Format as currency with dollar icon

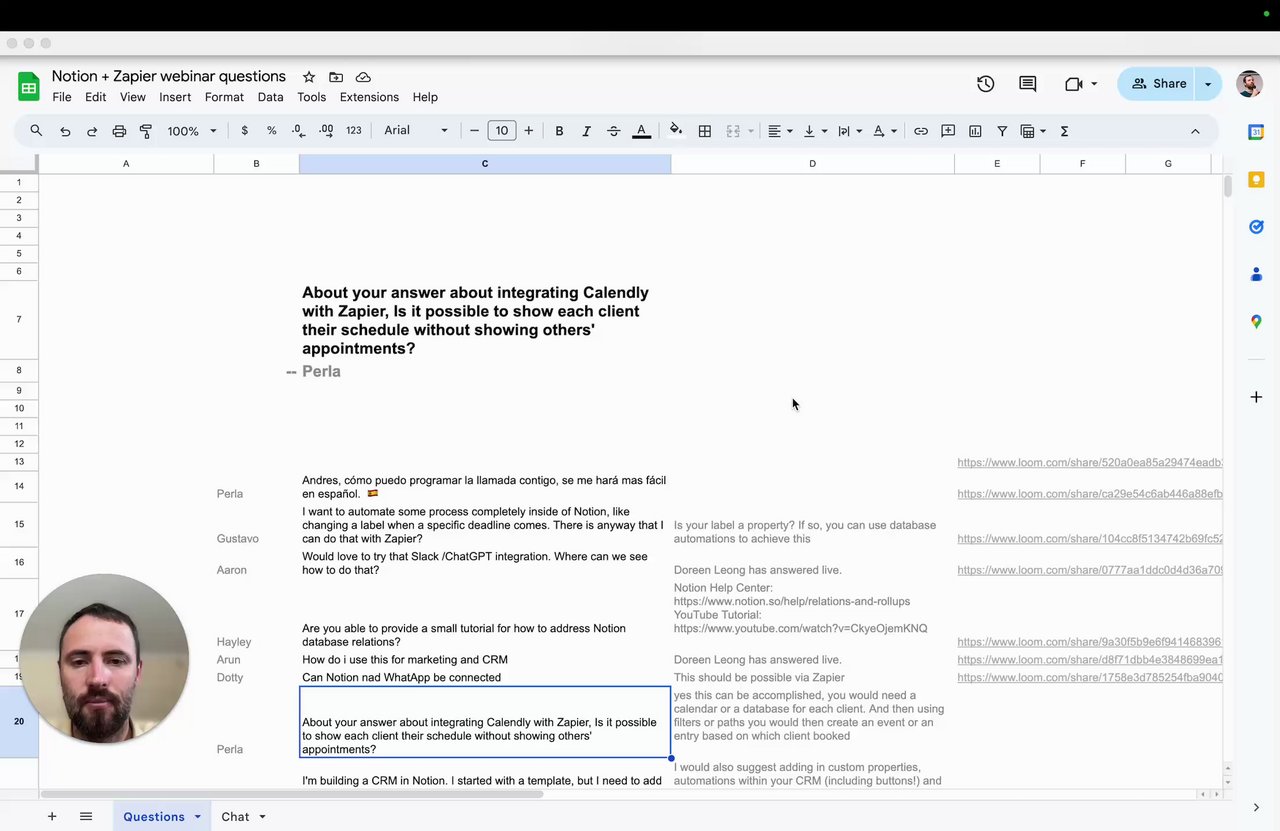245,131
